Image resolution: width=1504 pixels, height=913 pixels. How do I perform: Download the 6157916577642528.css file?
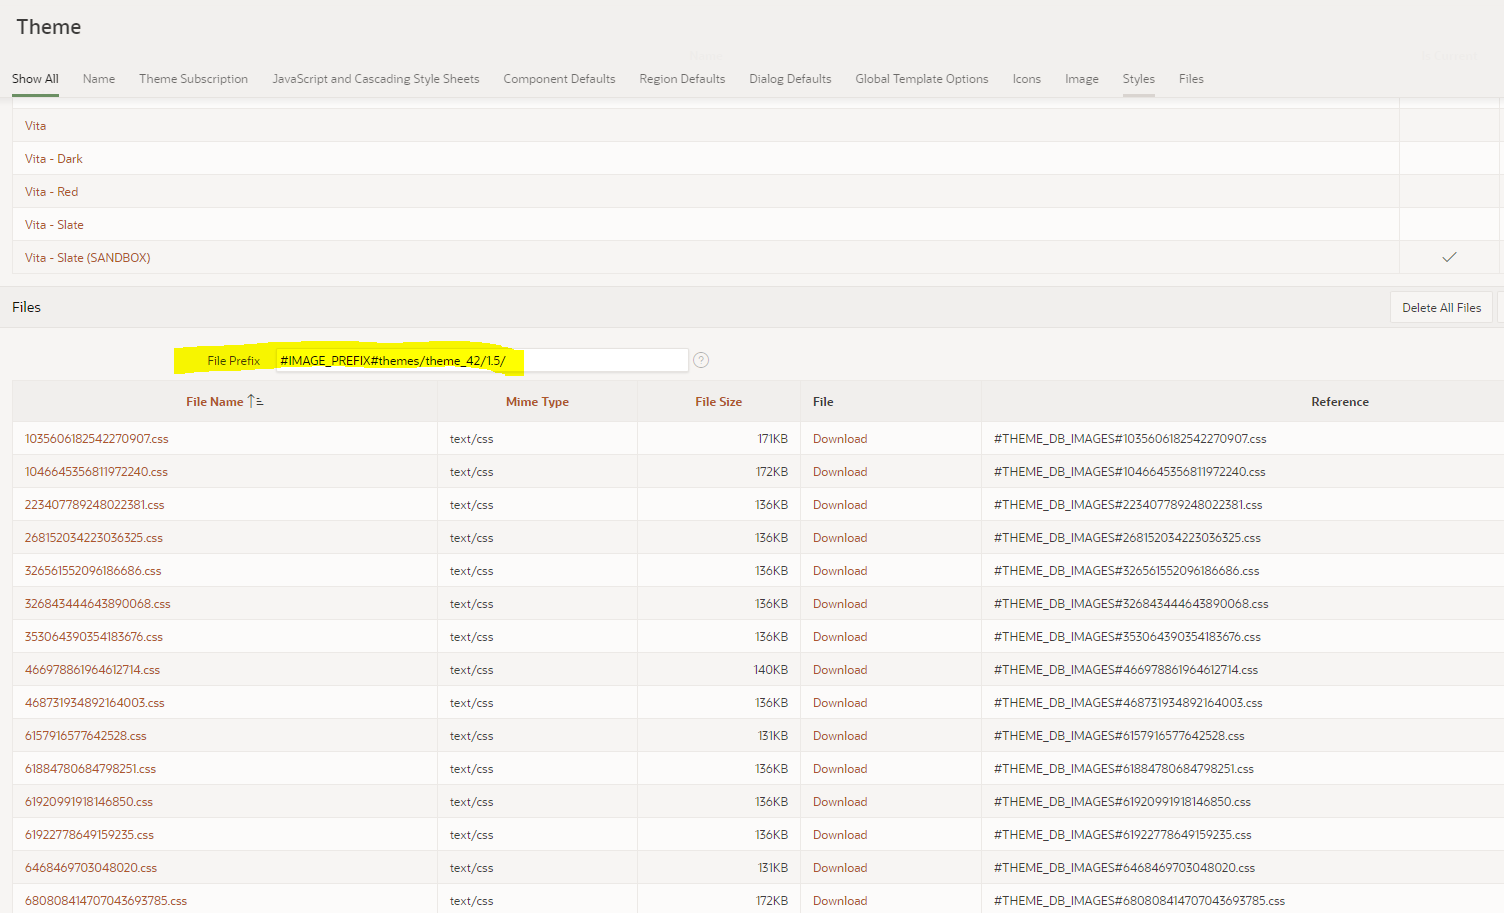point(839,736)
